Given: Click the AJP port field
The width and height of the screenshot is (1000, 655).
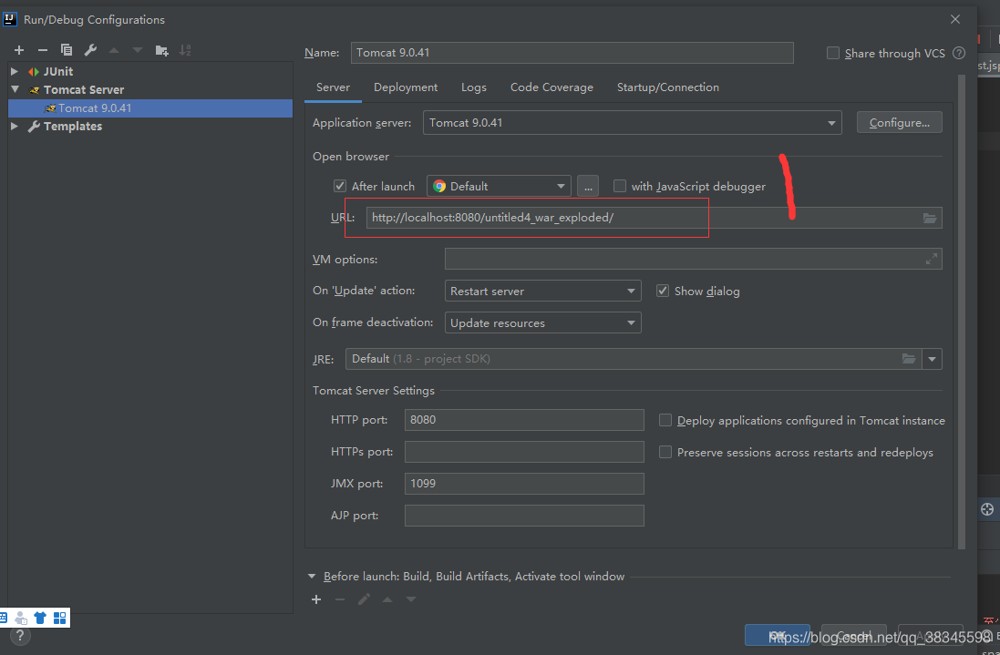Looking at the screenshot, I should [x=524, y=515].
